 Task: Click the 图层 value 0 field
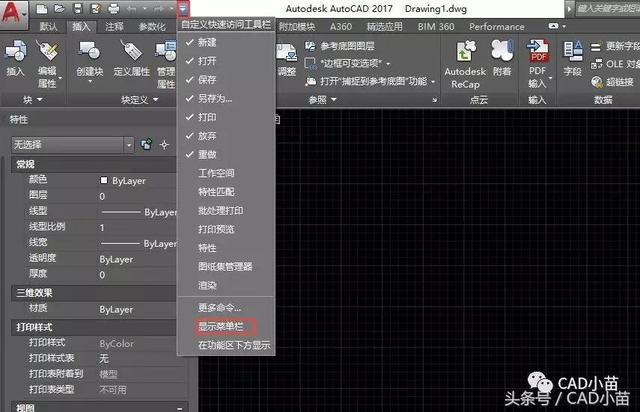[137, 196]
